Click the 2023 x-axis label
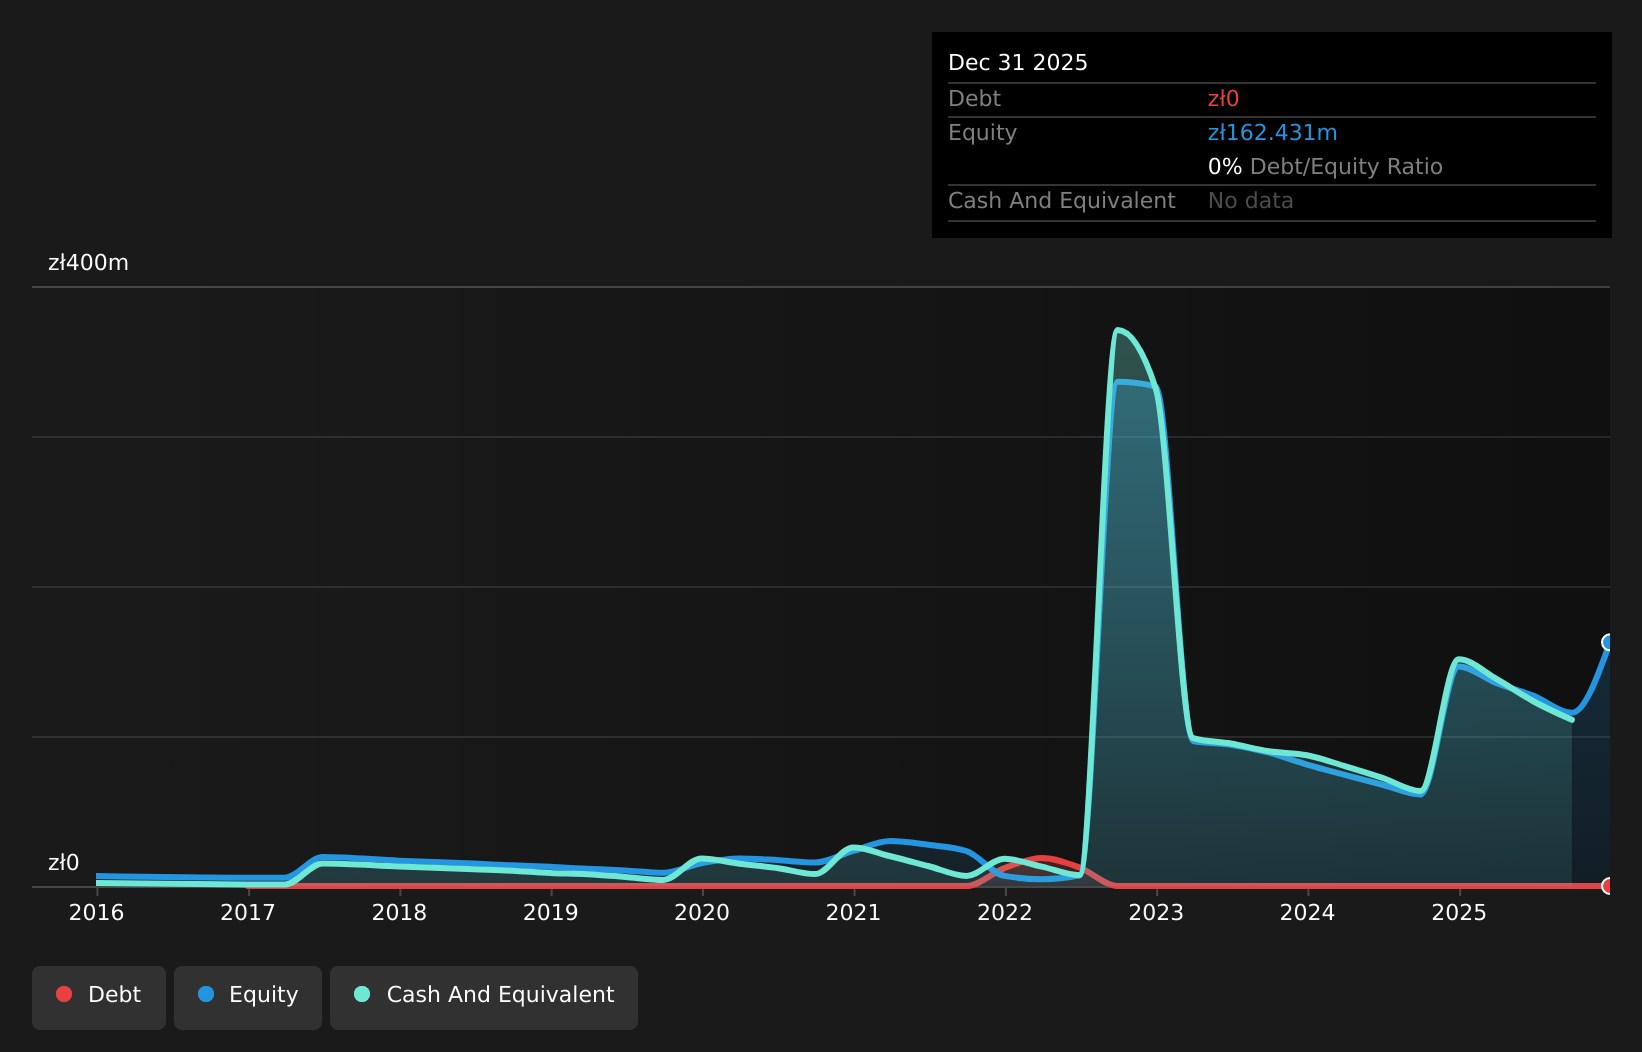Screen dimensions: 1642x1052 tap(1156, 912)
